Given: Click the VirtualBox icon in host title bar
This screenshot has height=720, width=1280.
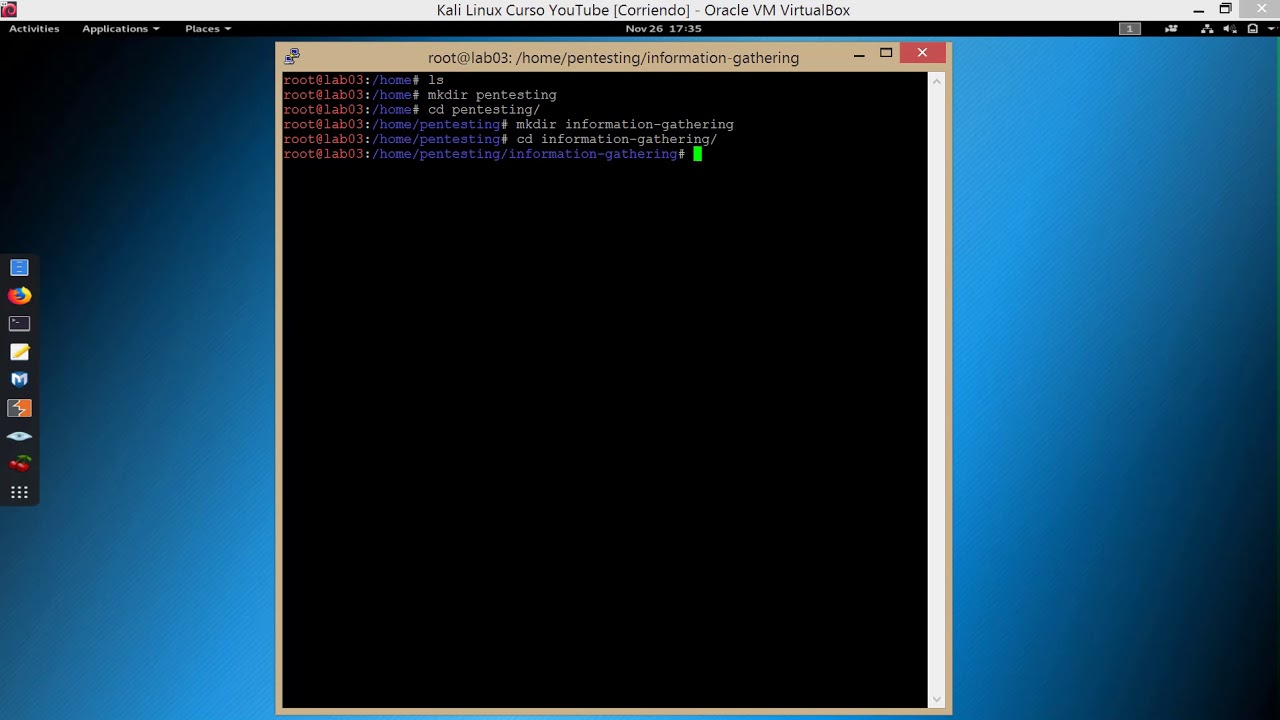Looking at the screenshot, I should point(8,10).
